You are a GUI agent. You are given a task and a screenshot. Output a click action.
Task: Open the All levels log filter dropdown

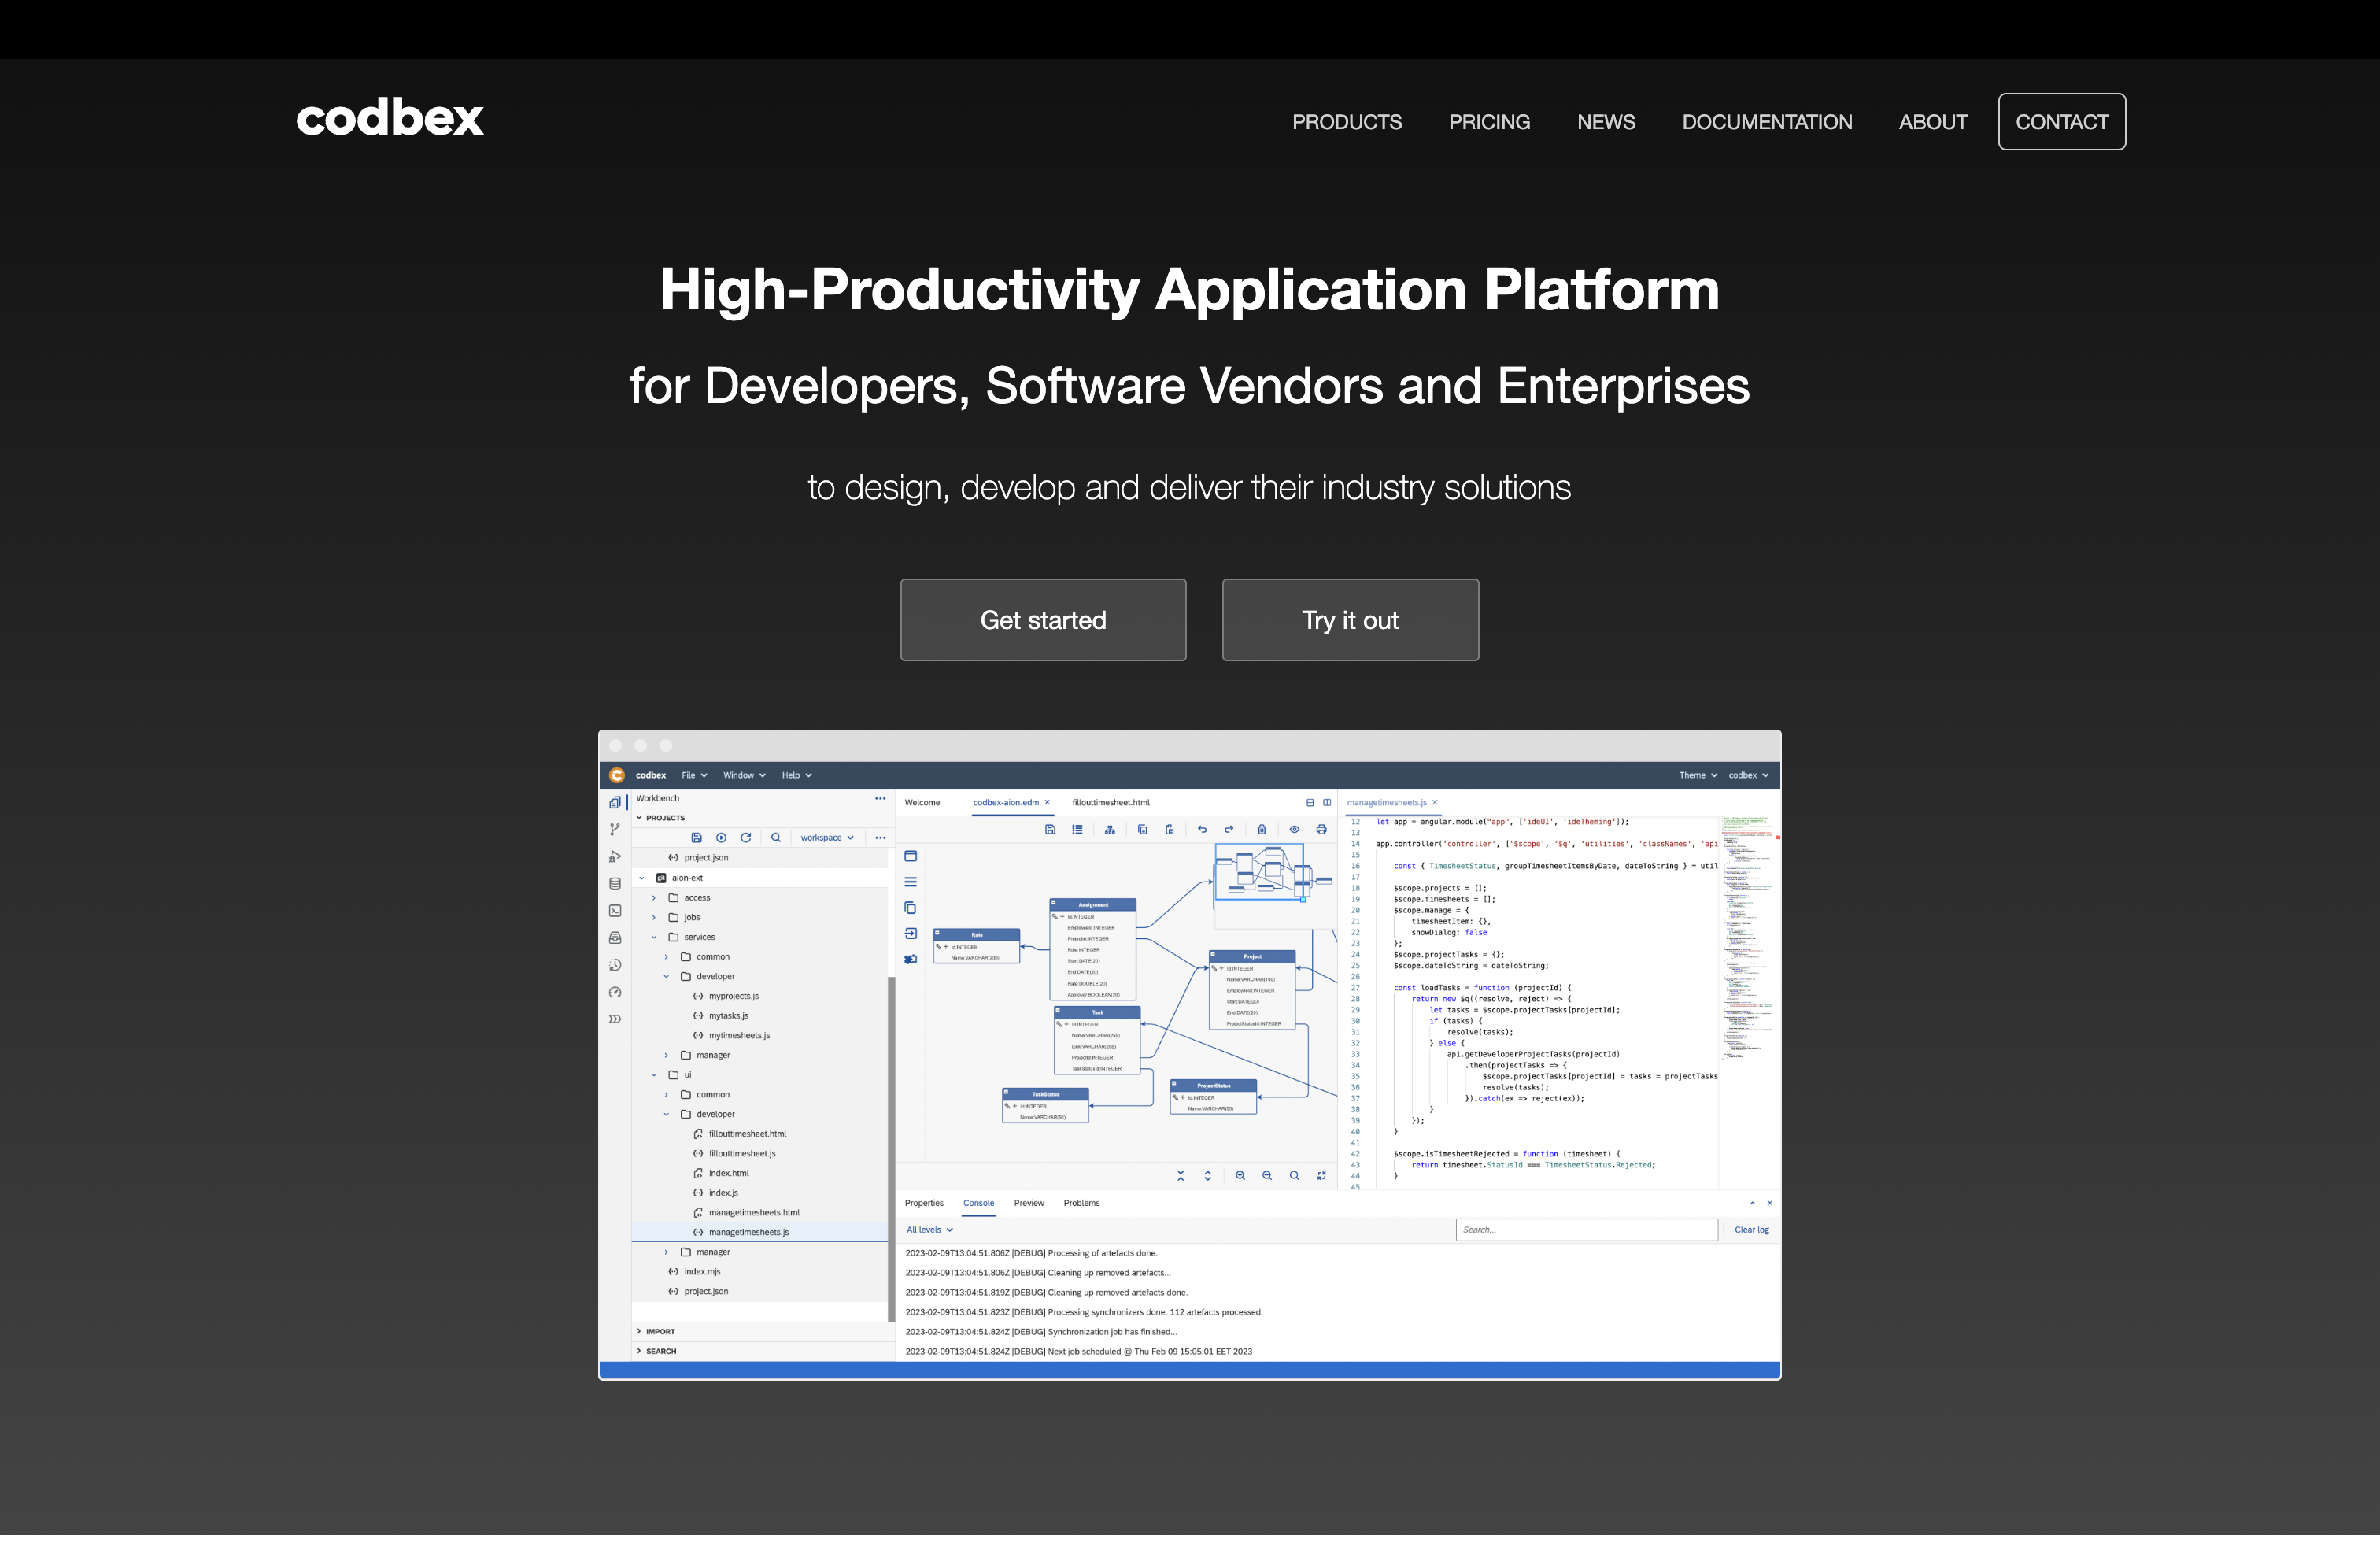click(x=930, y=1230)
